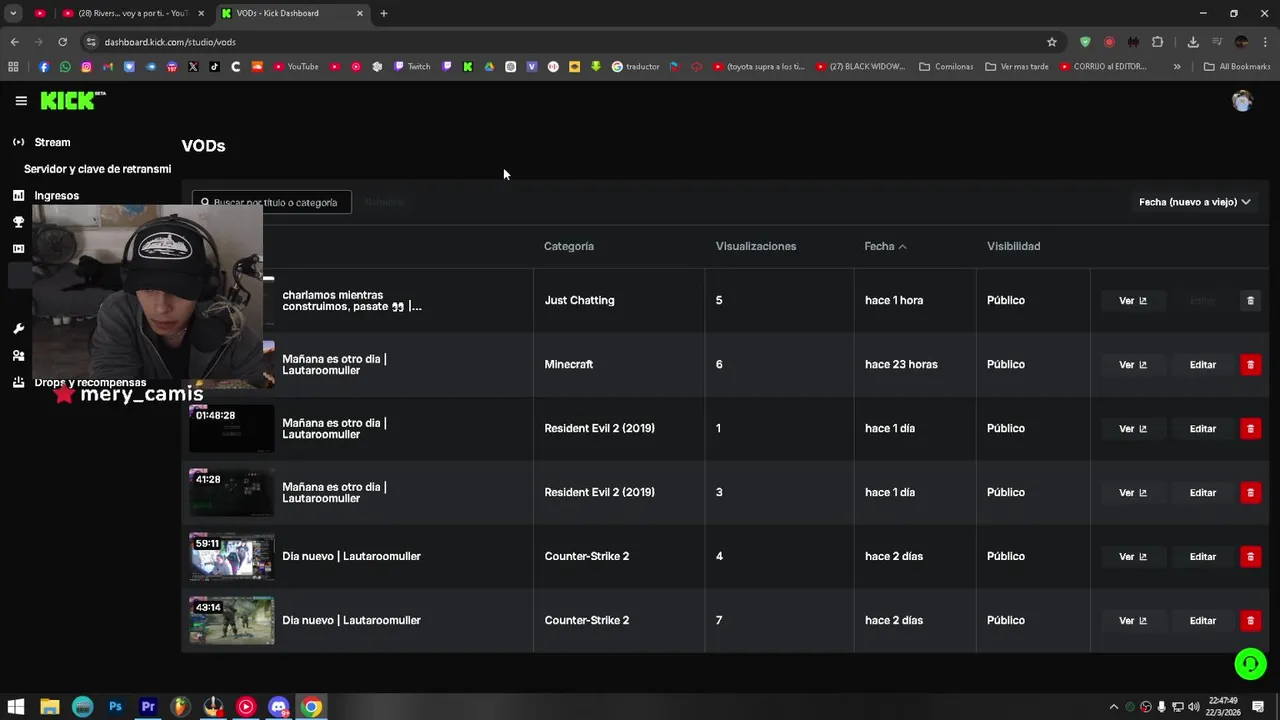Open the taskbar clock and date
Image resolution: width=1280 pixels, height=720 pixels.
pyautogui.click(x=1224, y=707)
